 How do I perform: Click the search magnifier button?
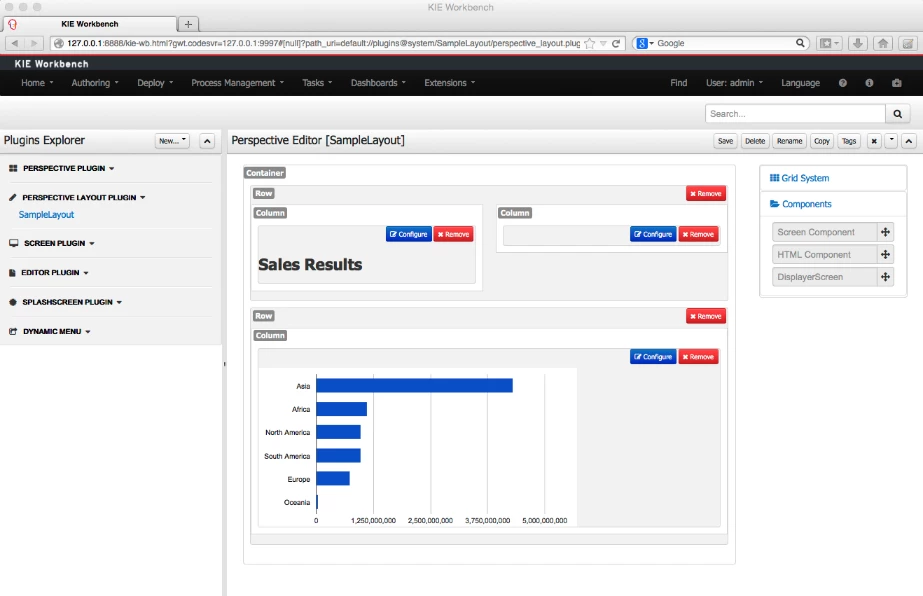pyautogui.click(x=898, y=114)
